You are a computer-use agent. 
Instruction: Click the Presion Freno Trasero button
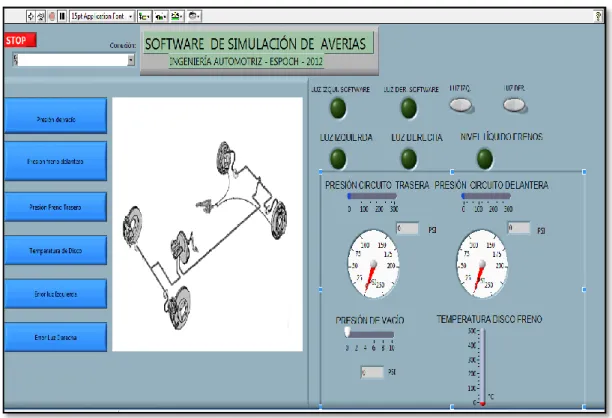pyautogui.click(x=55, y=207)
